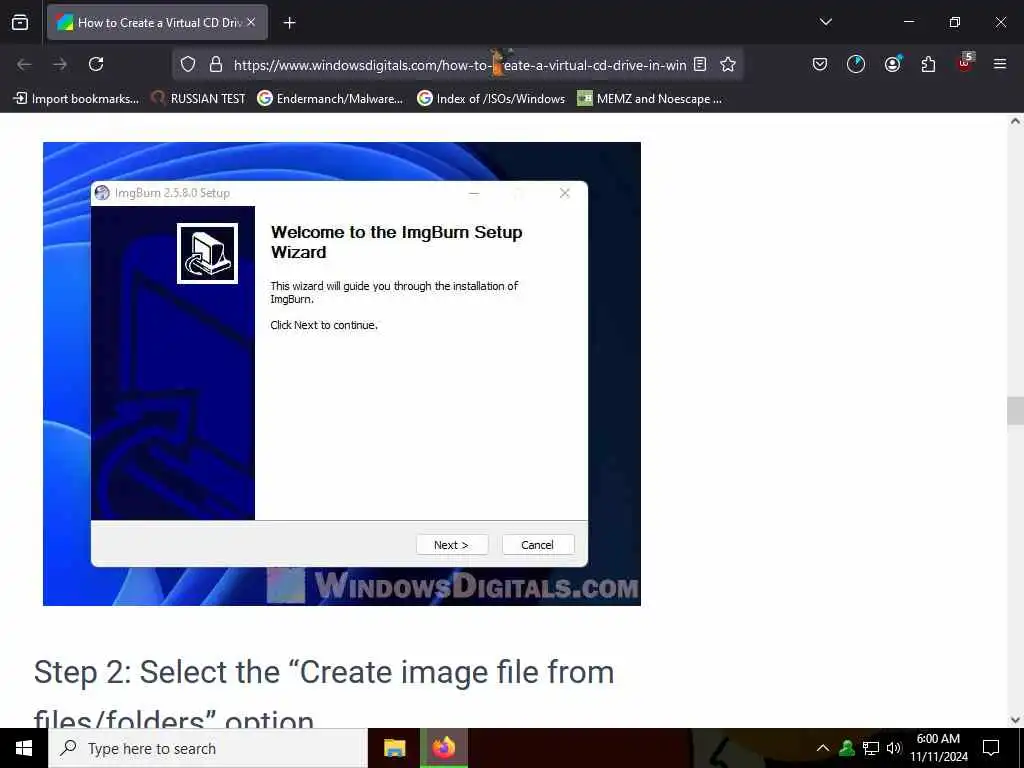The image size is (1024, 768).
Task: Select the 'How to Create a Virtual CD Driv' tab
Action: 157,22
